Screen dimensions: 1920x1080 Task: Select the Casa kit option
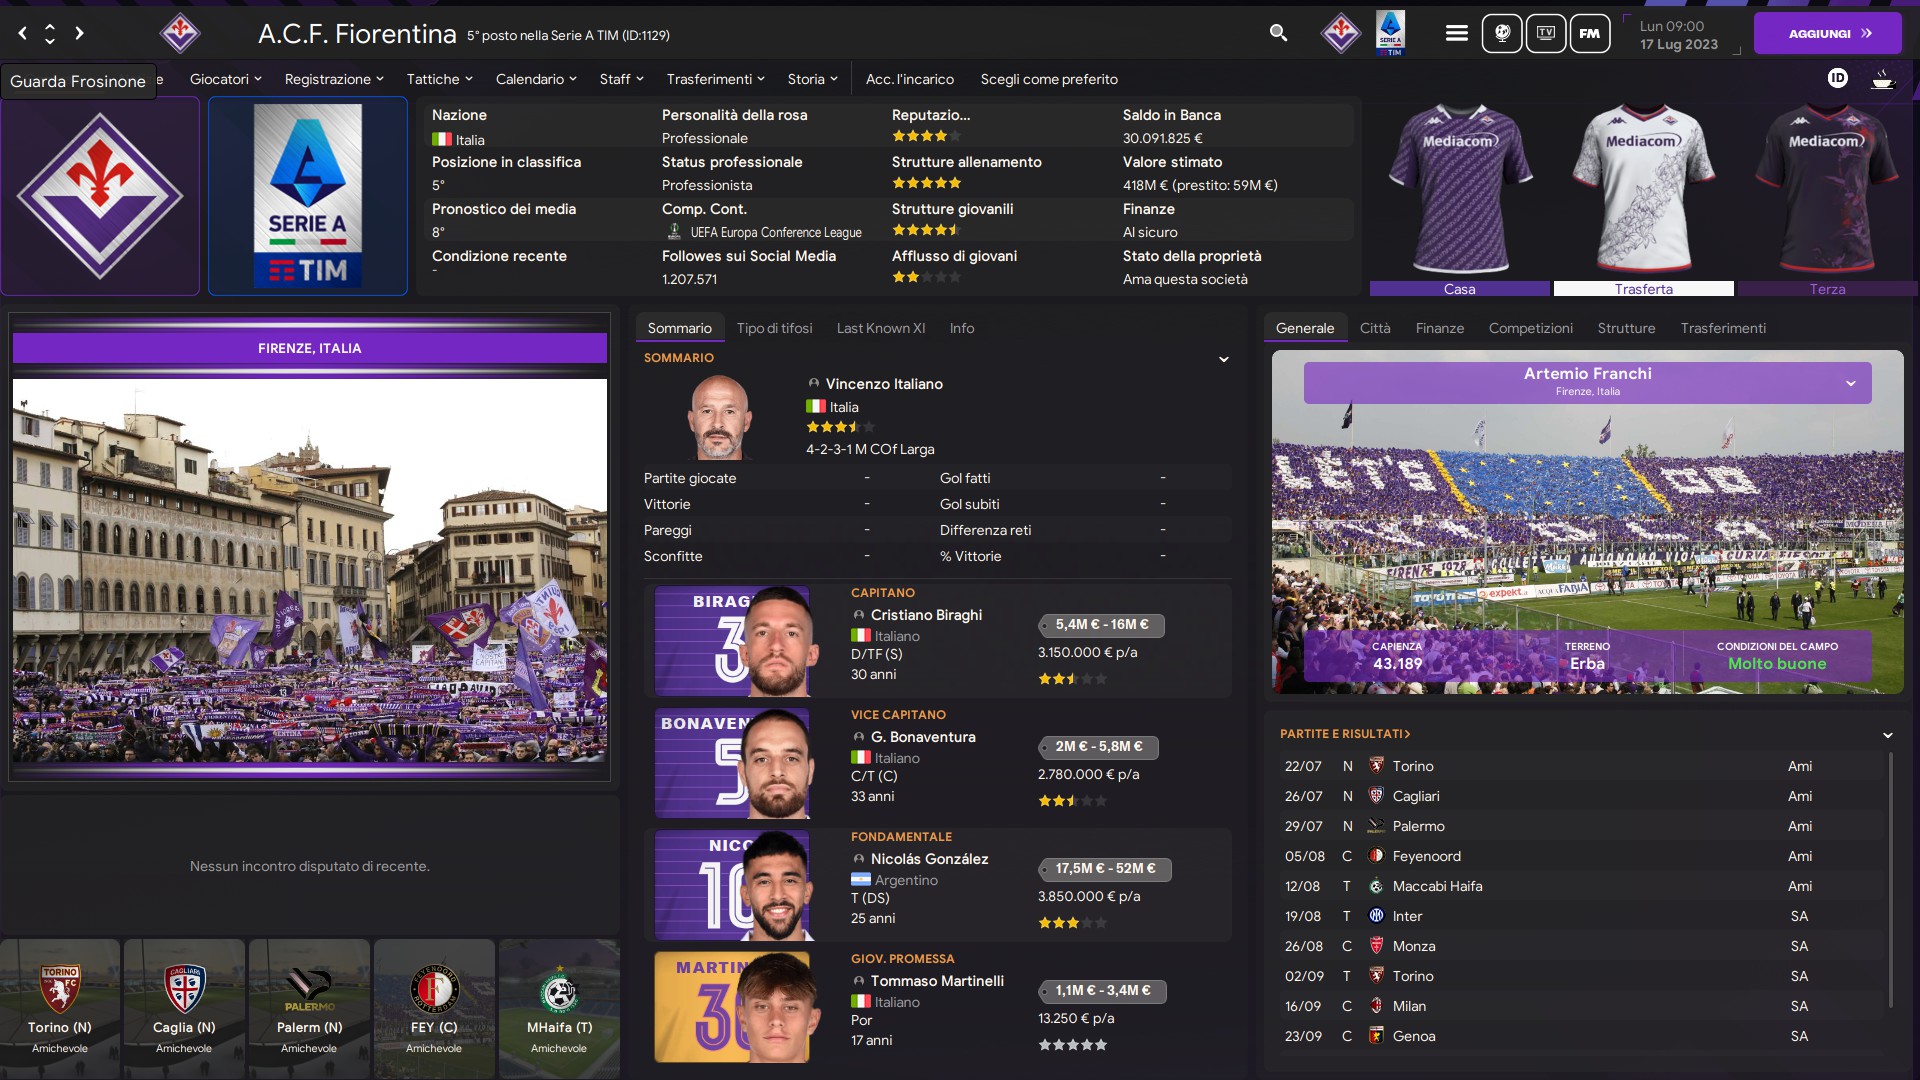point(1460,289)
